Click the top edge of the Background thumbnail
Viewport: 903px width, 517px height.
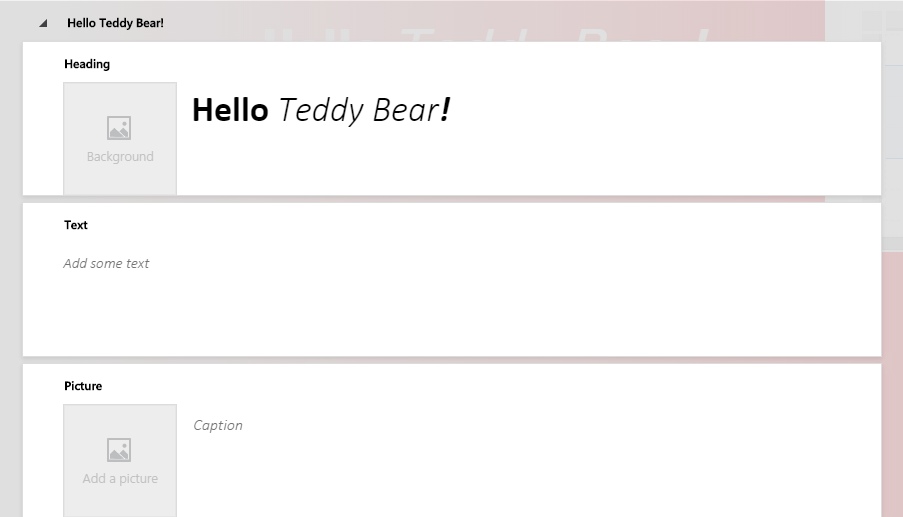click(120, 82)
